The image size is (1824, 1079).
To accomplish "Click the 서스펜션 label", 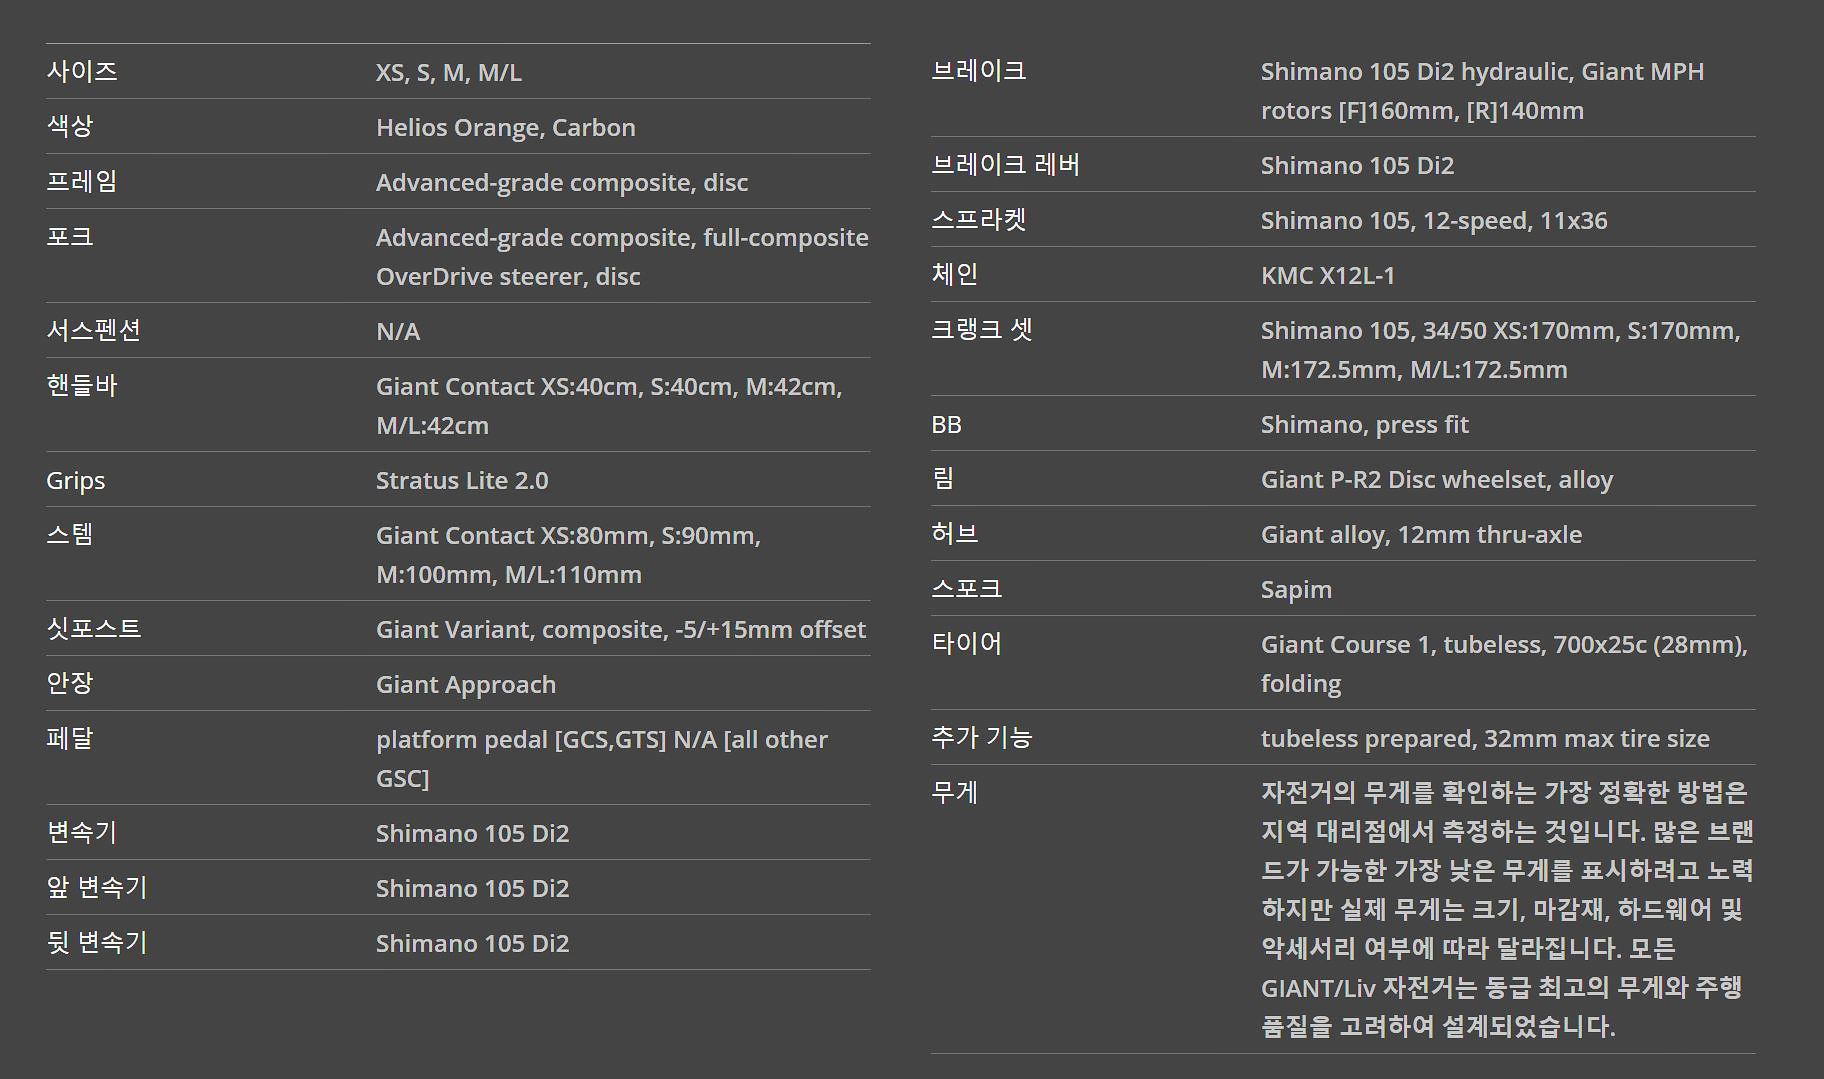I will tap(94, 330).
